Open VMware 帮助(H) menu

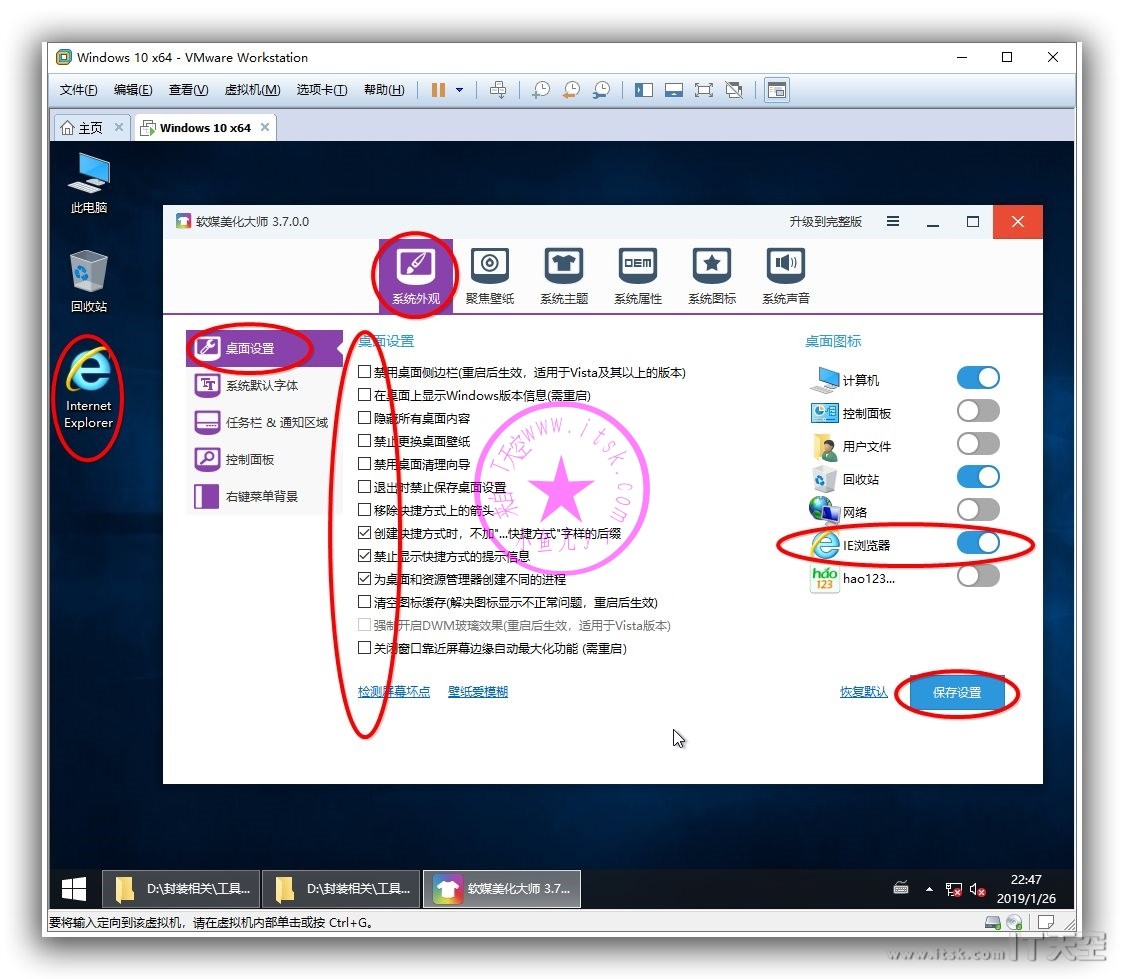pos(384,90)
